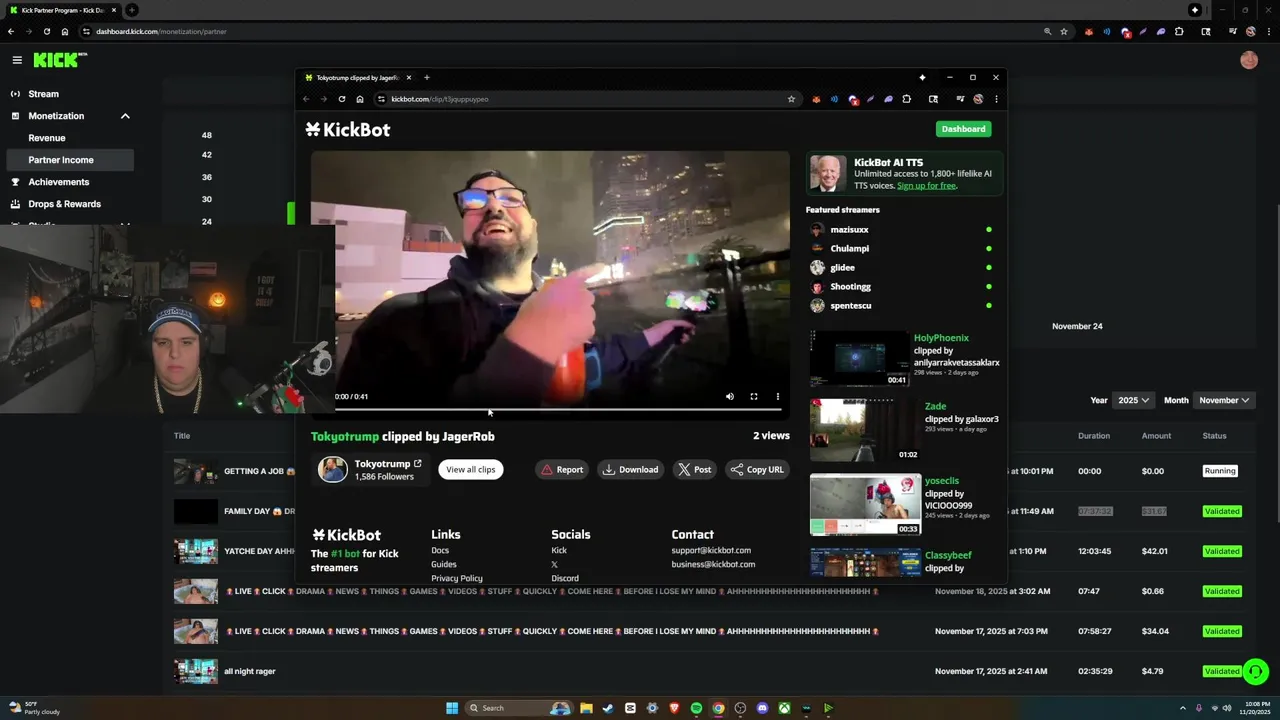
Task: Click the green Dashboard button
Action: (964, 129)
